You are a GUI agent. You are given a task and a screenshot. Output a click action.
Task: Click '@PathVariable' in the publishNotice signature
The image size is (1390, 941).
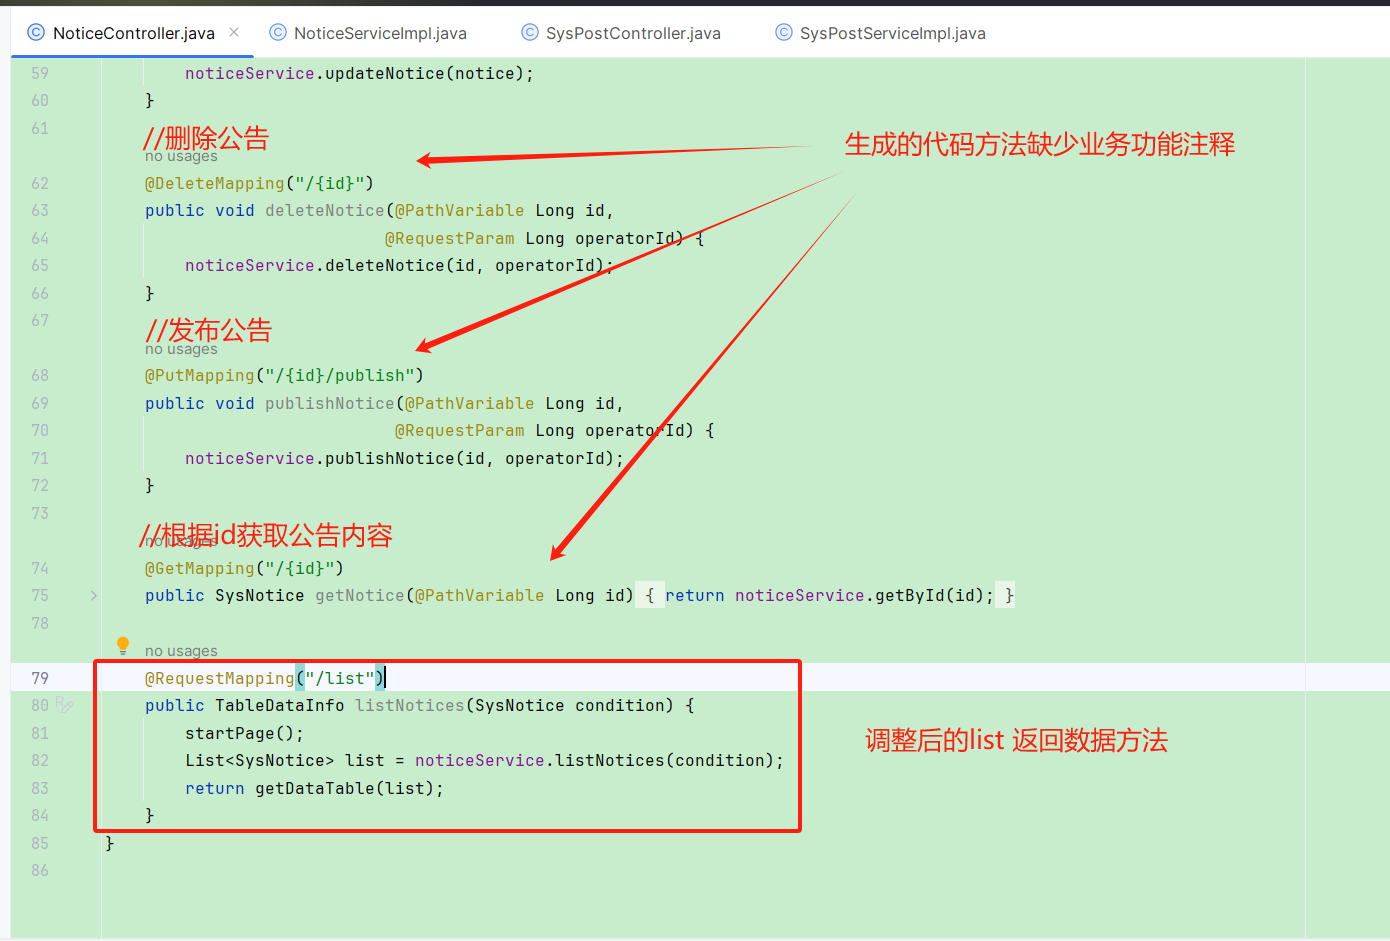click(470, 403)
